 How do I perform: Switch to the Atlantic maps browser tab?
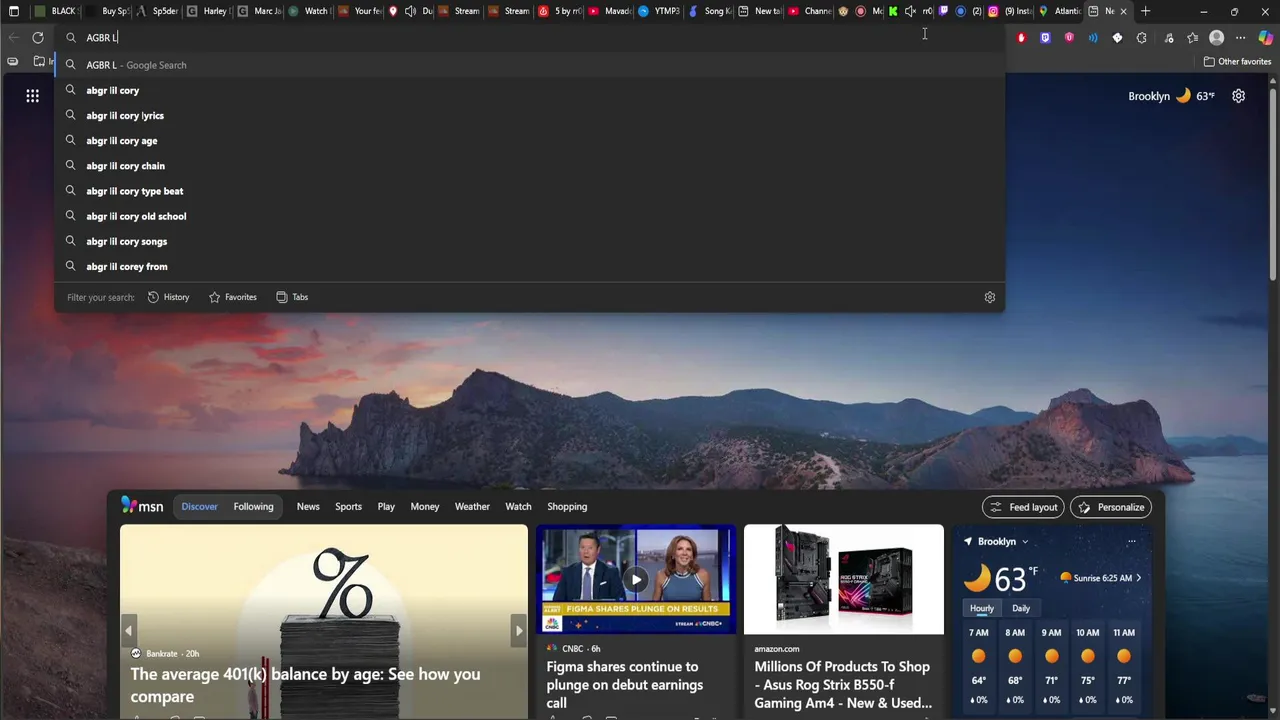[1060, 11]
